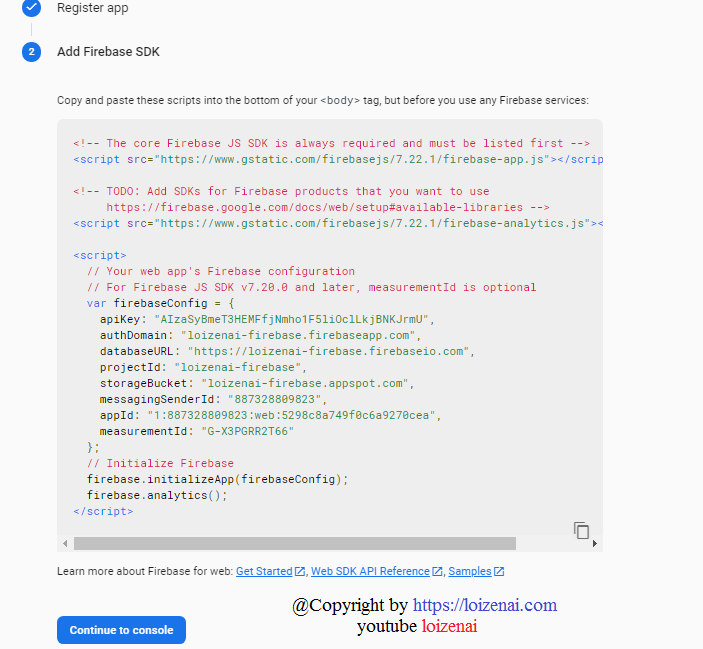Click the measurementId value G-X3PGRR2T66
Viewport: 703px width, 649px height.
point(247,431)
